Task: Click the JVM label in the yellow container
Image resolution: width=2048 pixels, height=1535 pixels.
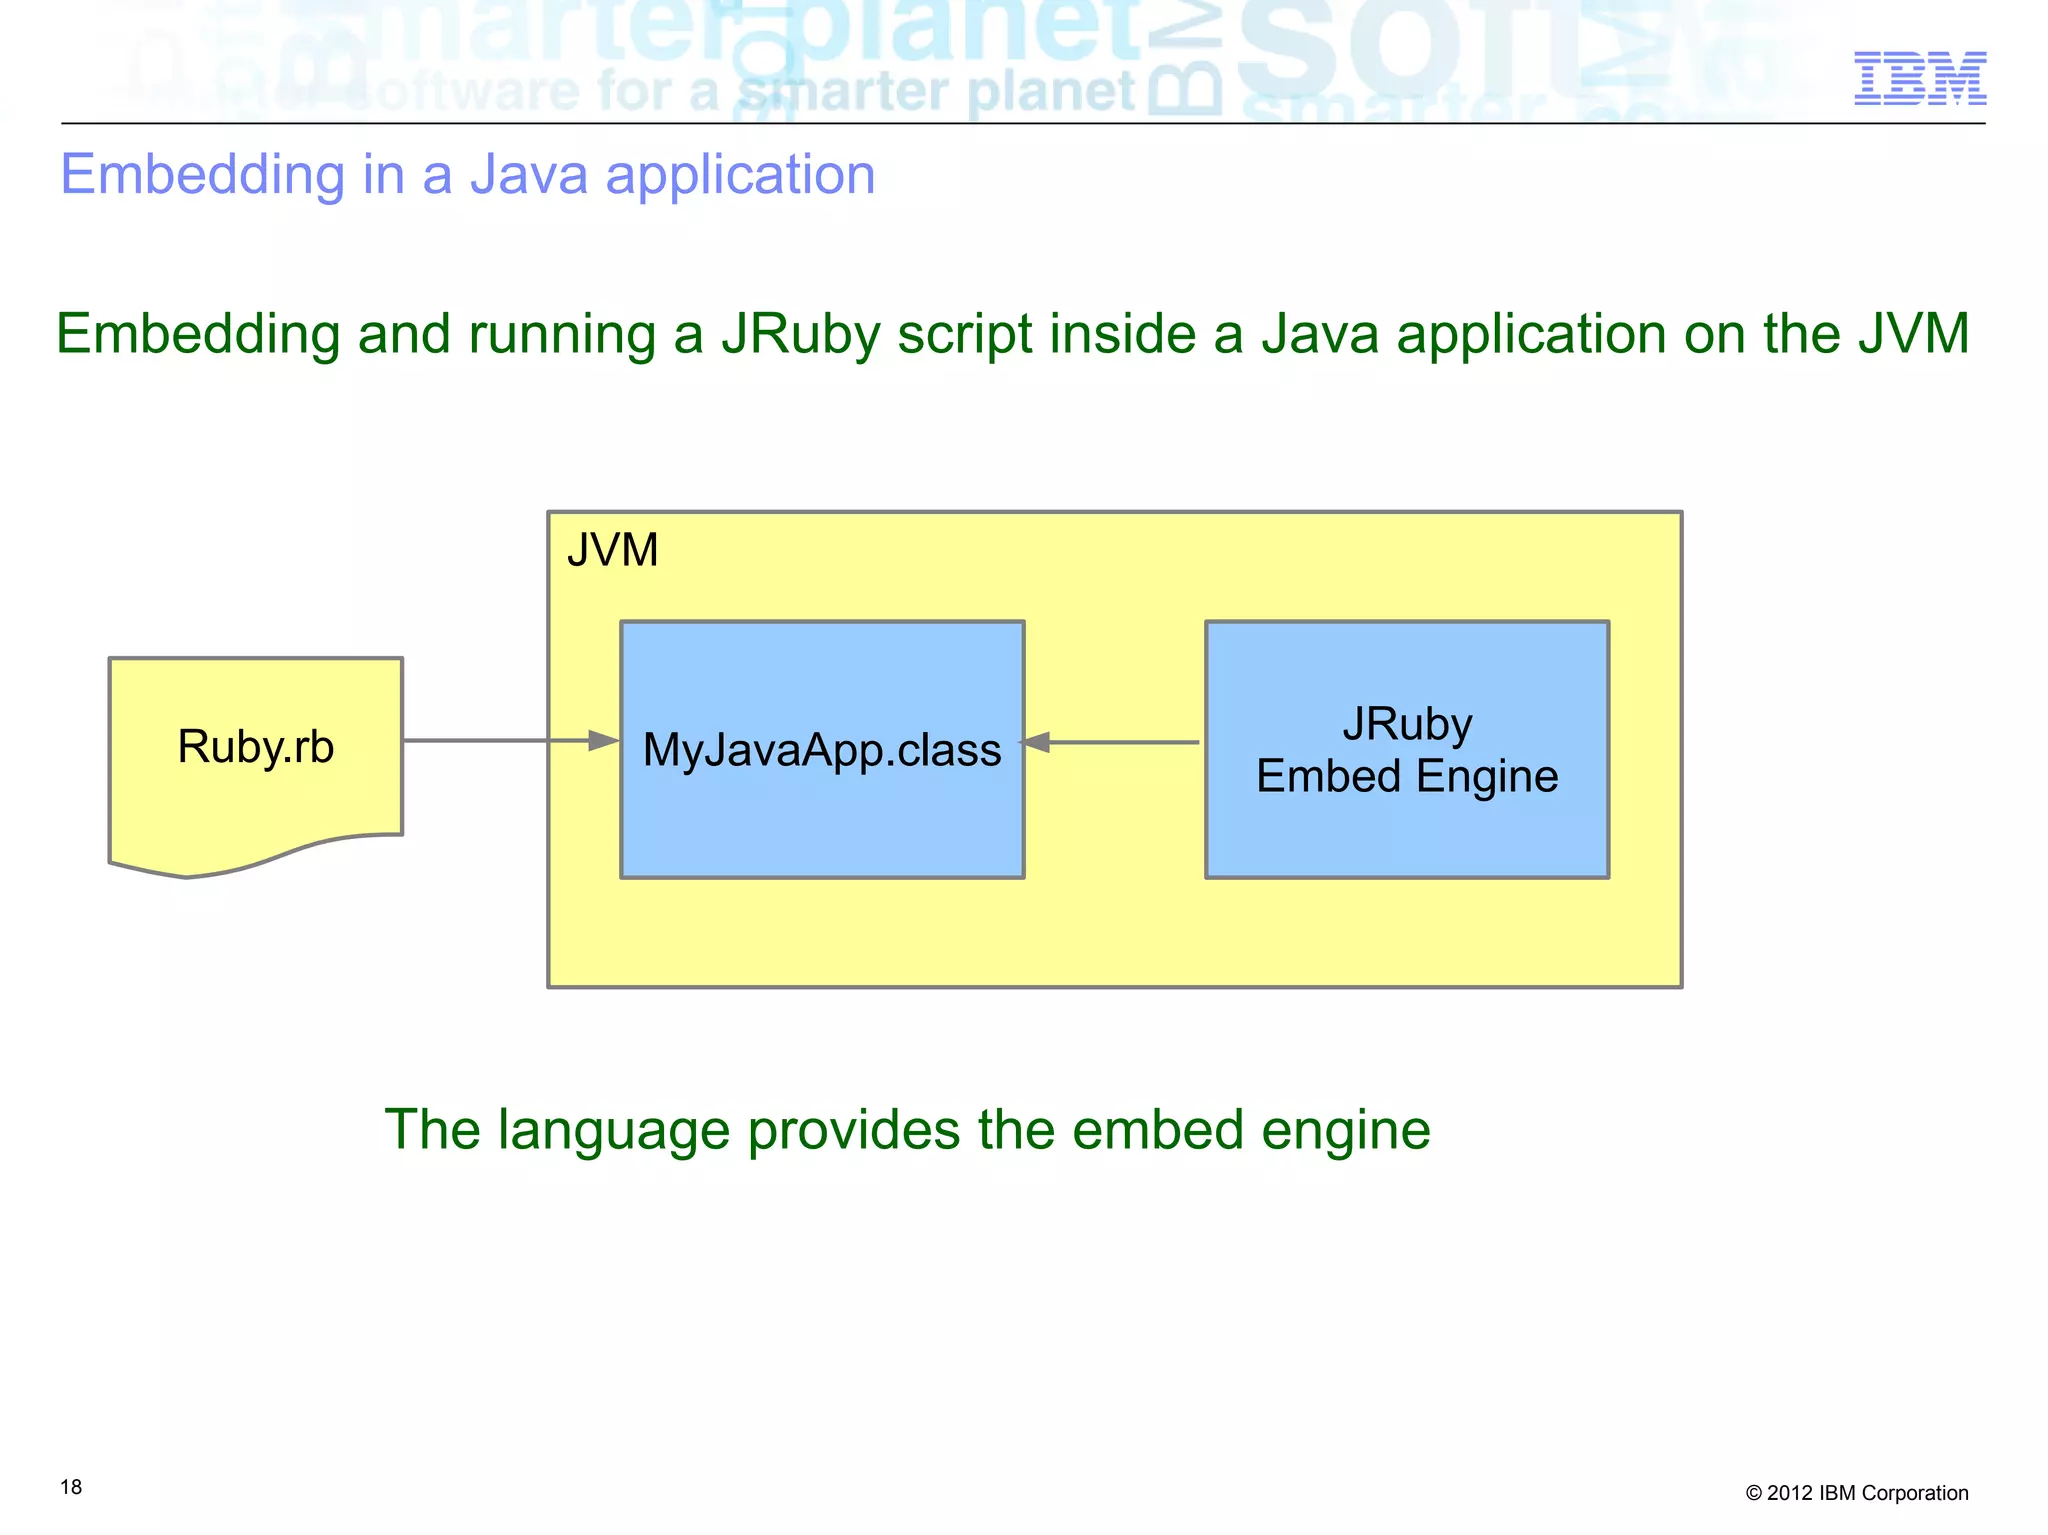Action: pyautogui.click(x=612, y=550)
